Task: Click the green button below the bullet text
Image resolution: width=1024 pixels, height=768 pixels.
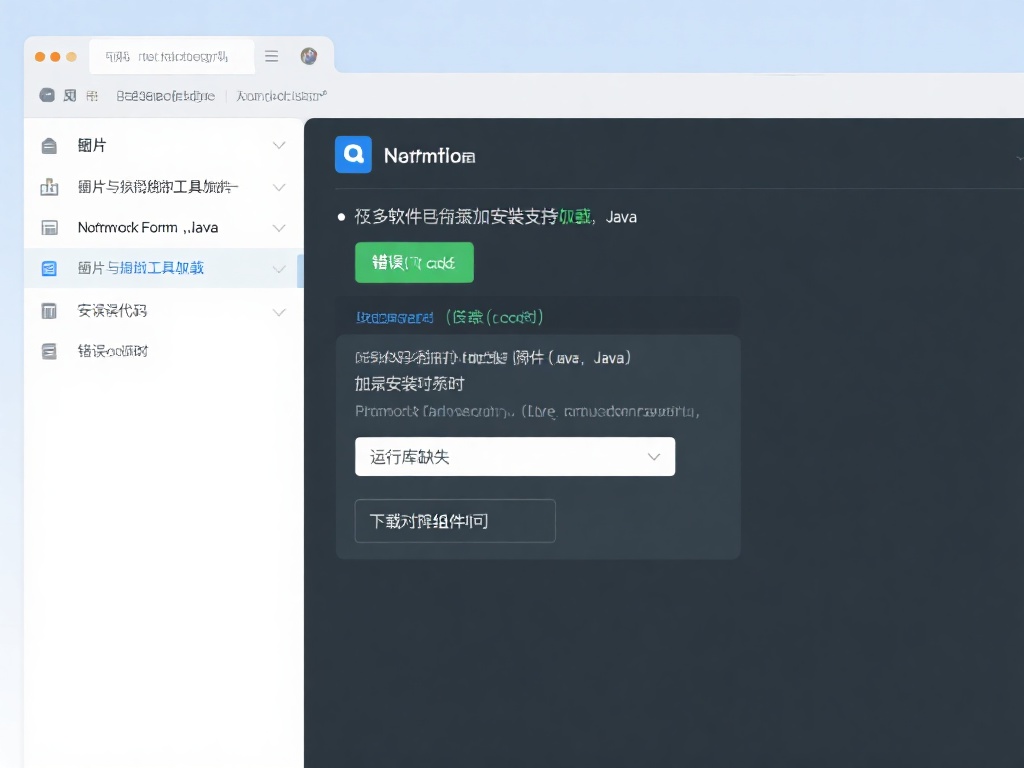Action: (x=414, y=262)
